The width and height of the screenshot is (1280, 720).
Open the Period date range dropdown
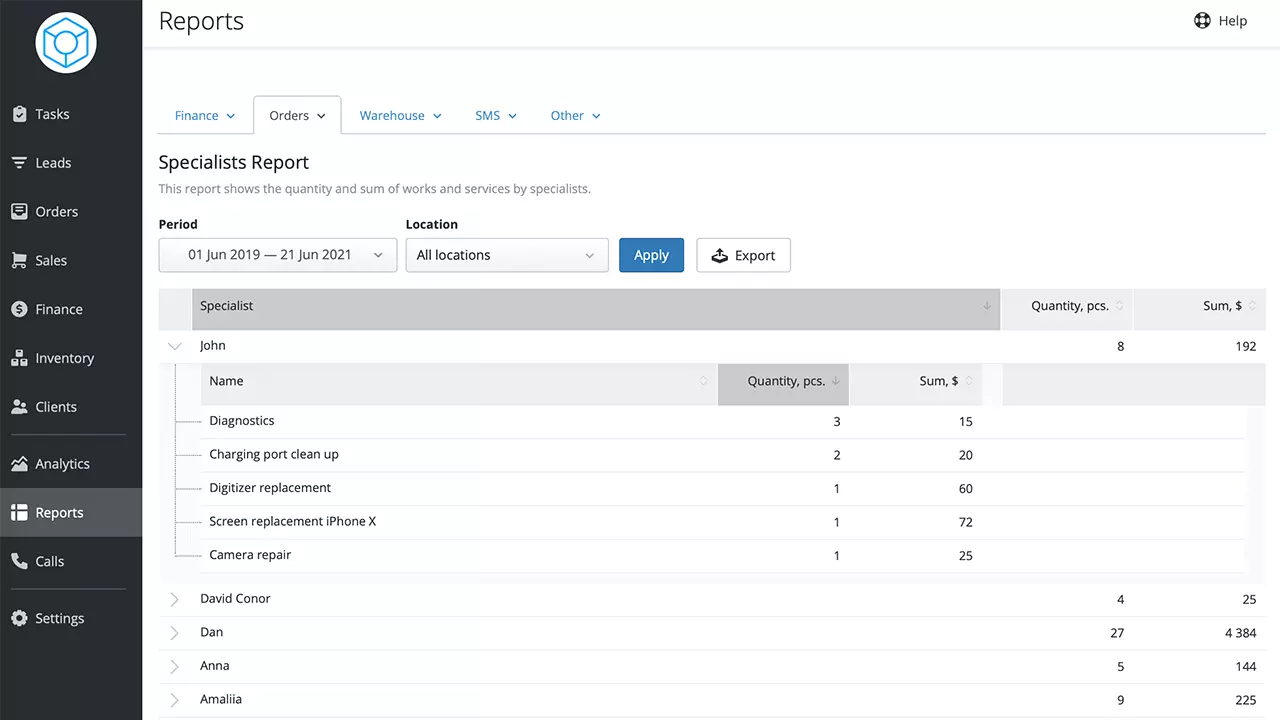tap(278, 255)
